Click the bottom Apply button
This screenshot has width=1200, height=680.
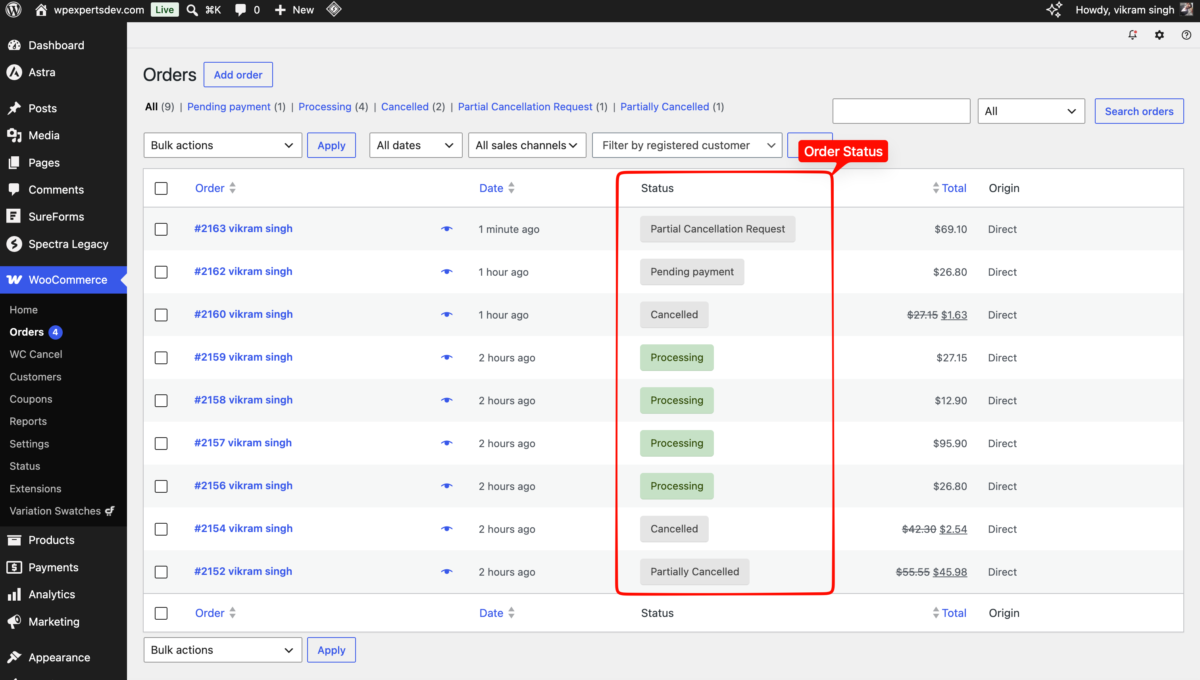pyautogui.click(x=331, y=650)
